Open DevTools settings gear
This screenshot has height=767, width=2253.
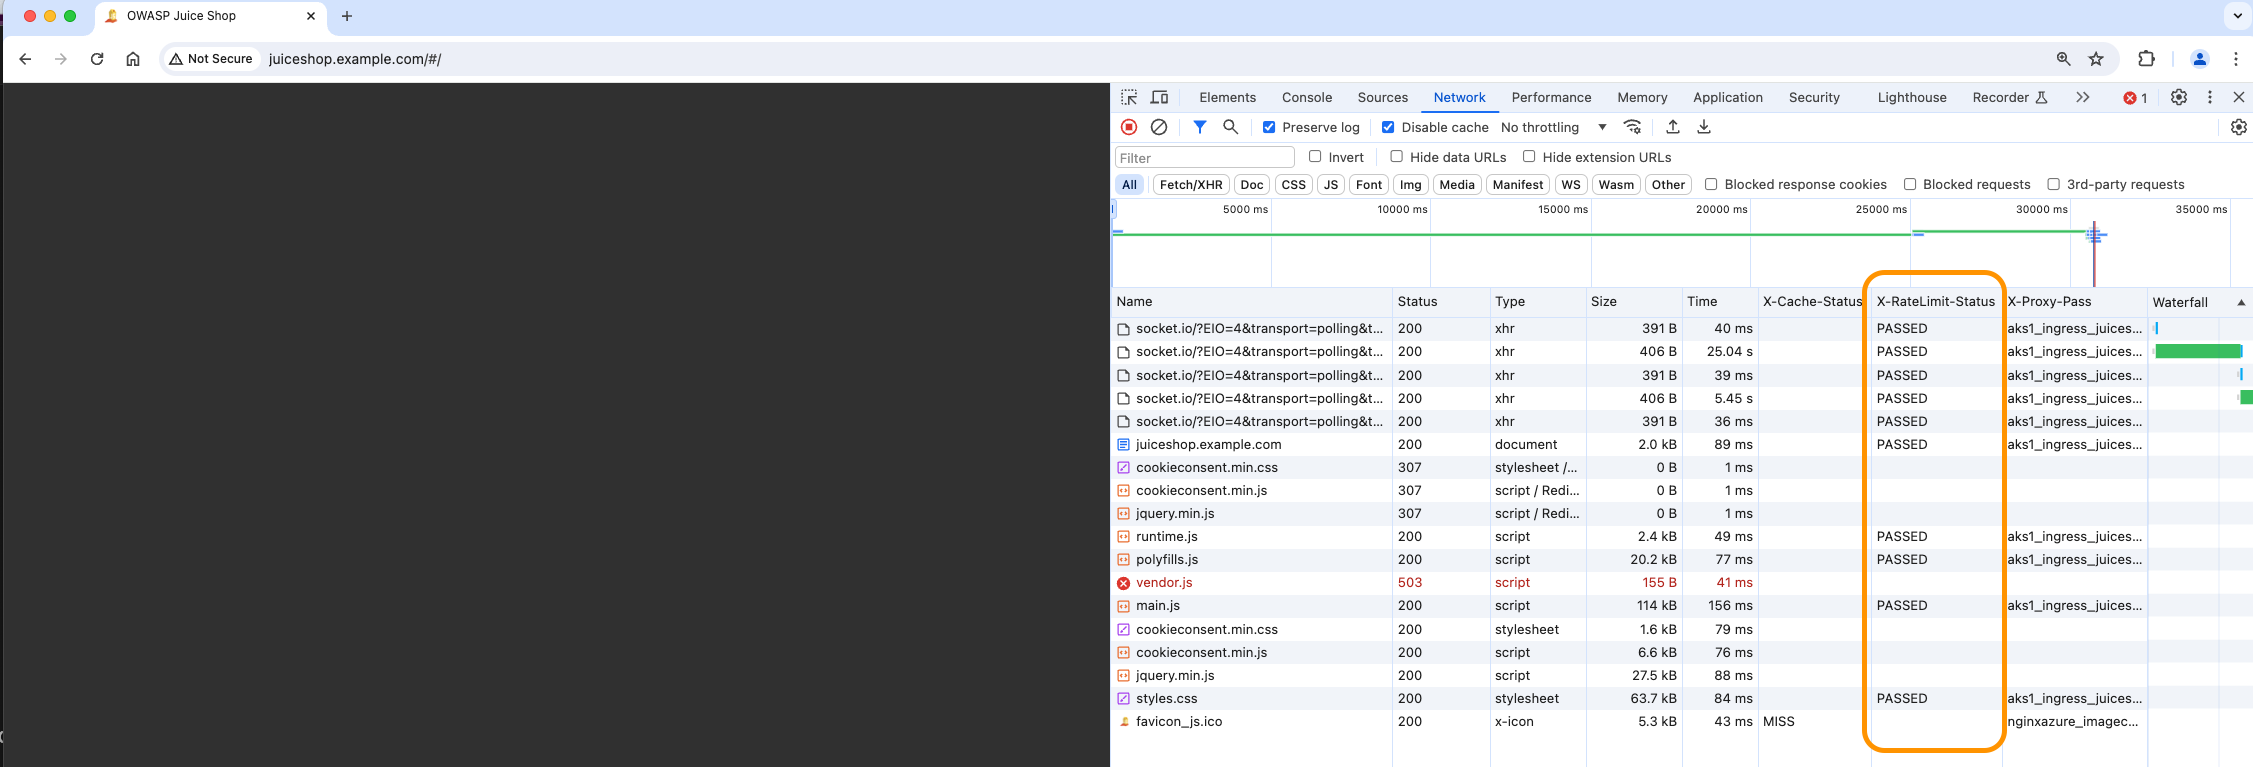(2179, 97)
